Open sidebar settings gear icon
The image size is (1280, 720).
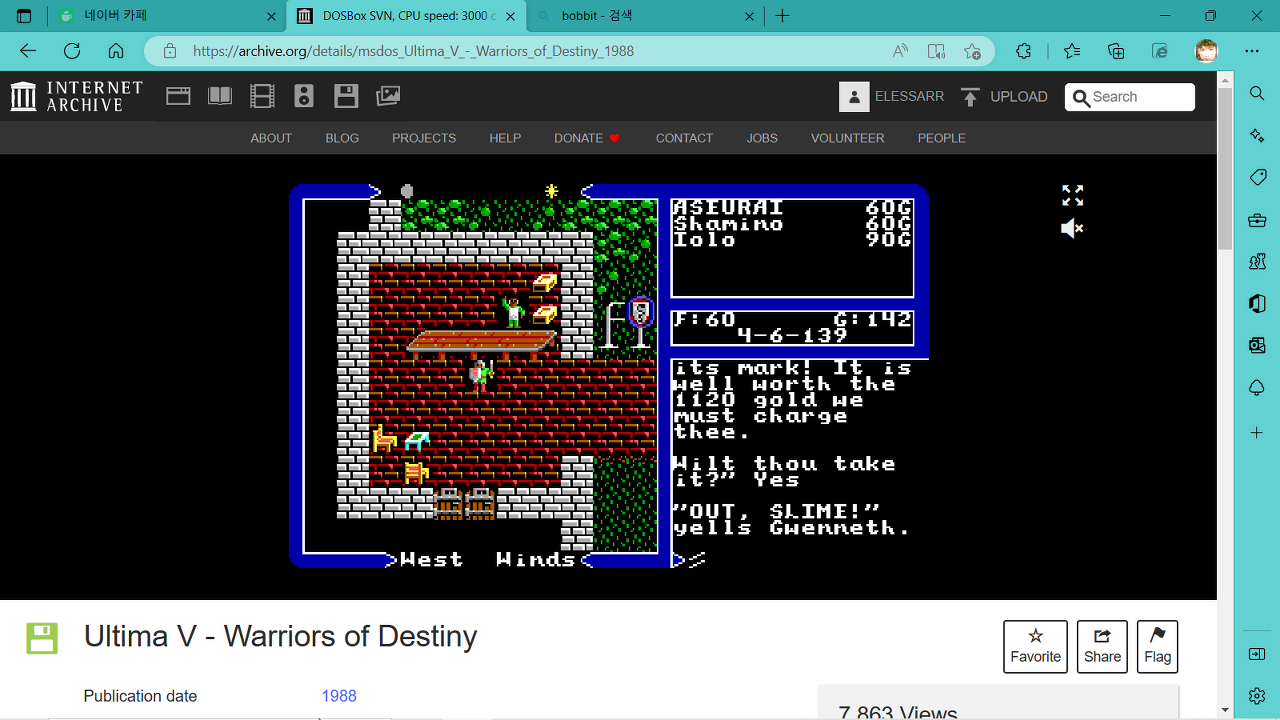(1257, 696)
